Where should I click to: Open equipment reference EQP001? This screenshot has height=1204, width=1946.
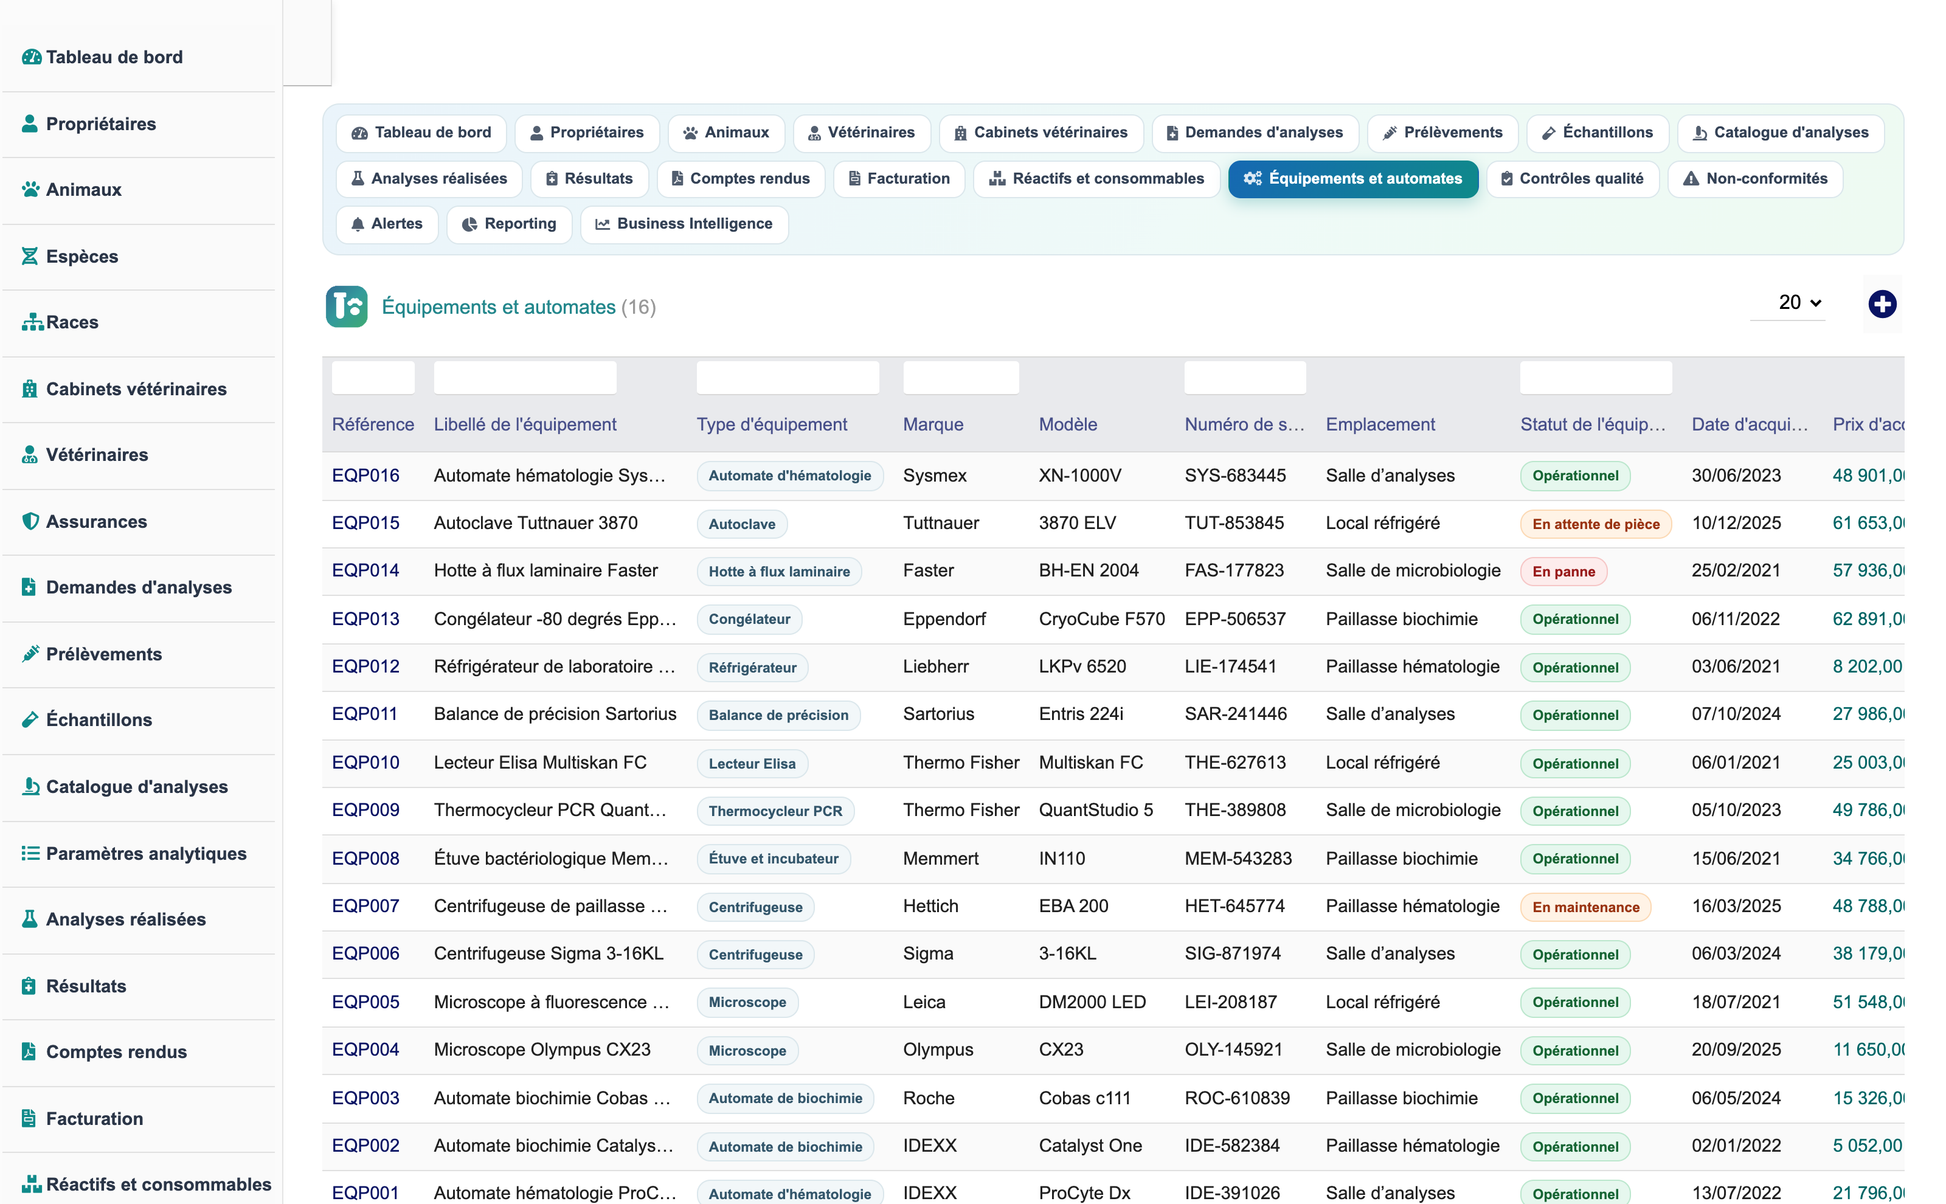pyautogui.click(x=365, y=1193)
